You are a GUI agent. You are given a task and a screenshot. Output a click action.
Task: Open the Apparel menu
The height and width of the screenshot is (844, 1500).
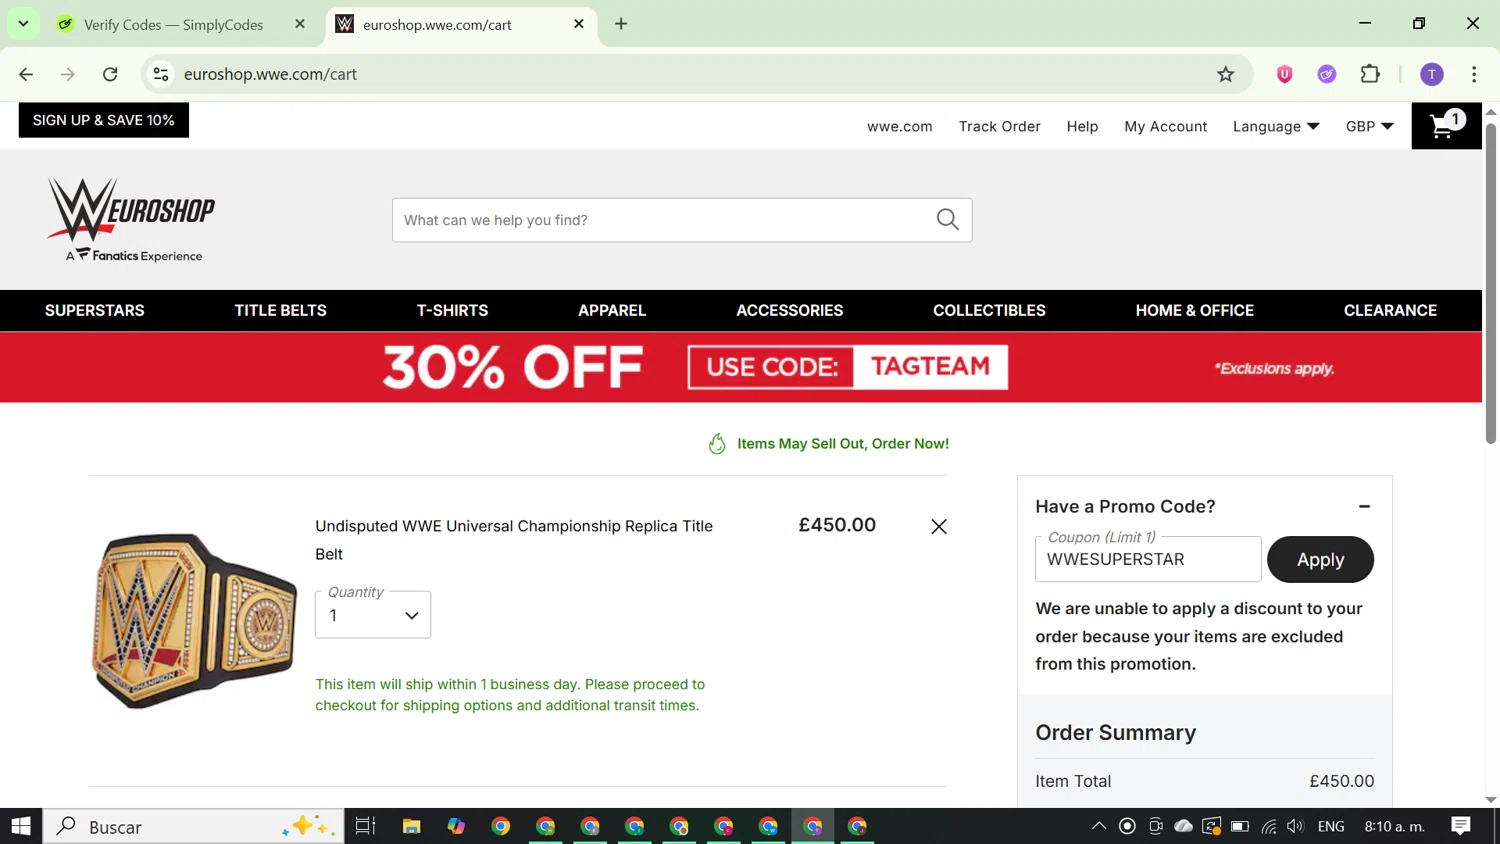point(612,310)
